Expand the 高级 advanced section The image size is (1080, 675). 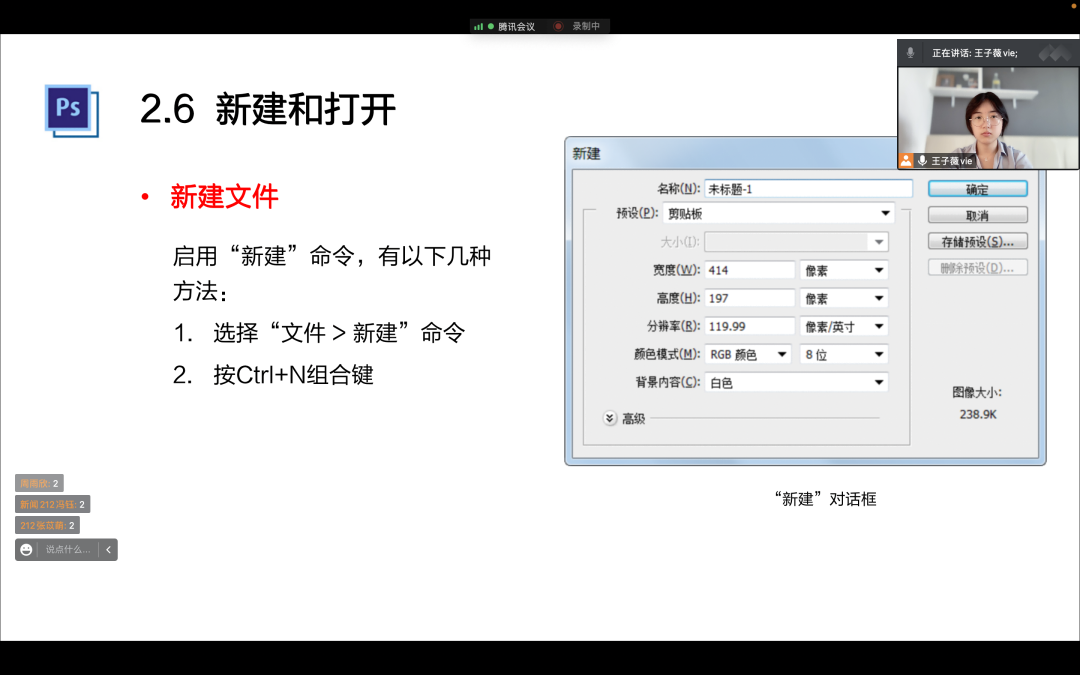(x=609, y=419)
